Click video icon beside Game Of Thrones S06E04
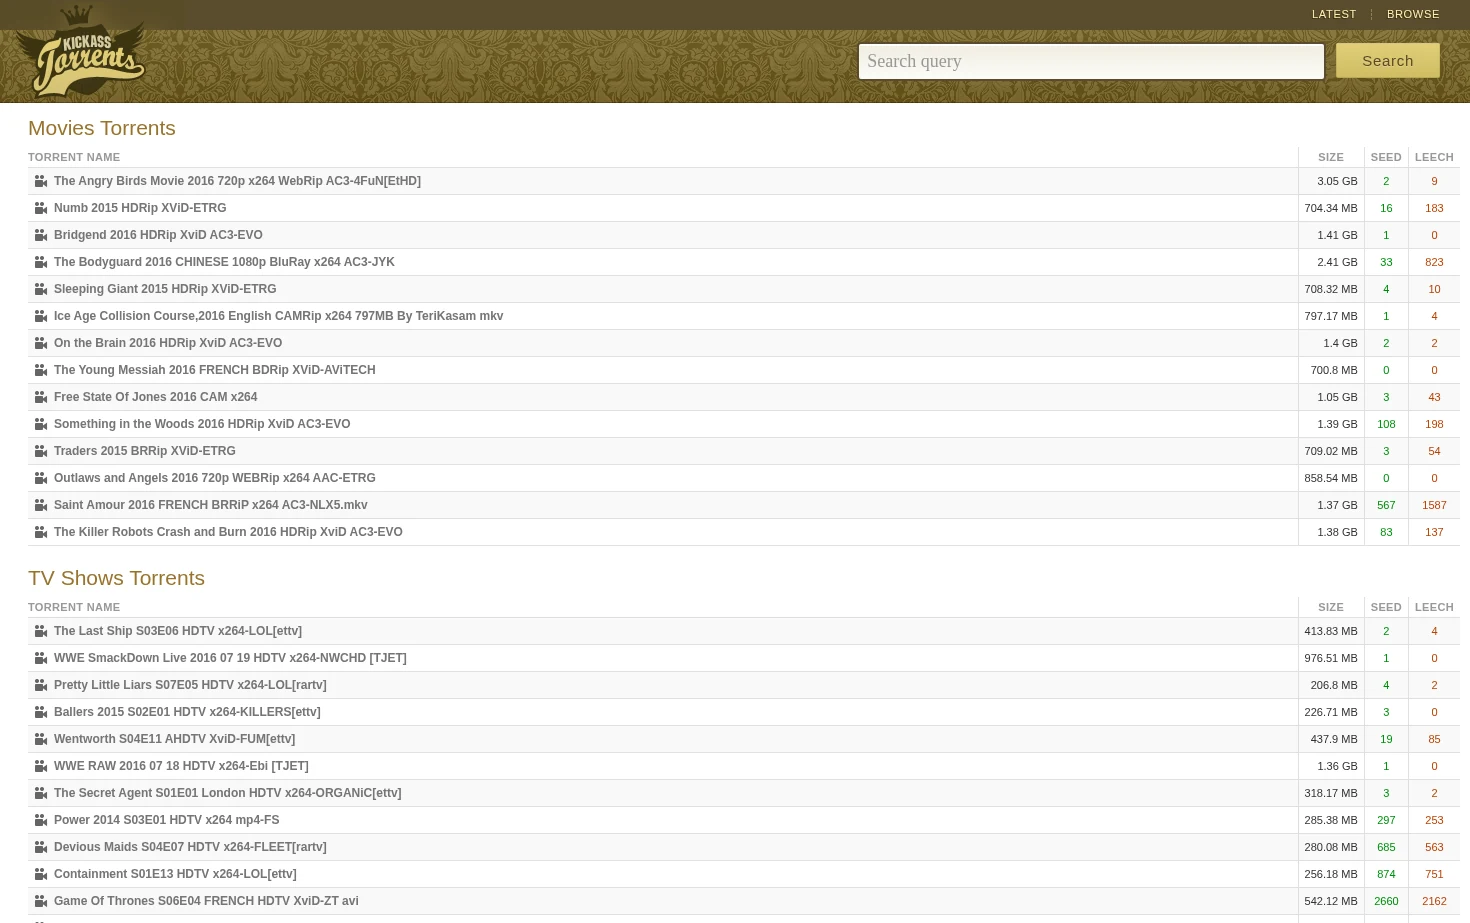Image resolution: width=1470 pixels, height=923 pixels. coord(41,901)
